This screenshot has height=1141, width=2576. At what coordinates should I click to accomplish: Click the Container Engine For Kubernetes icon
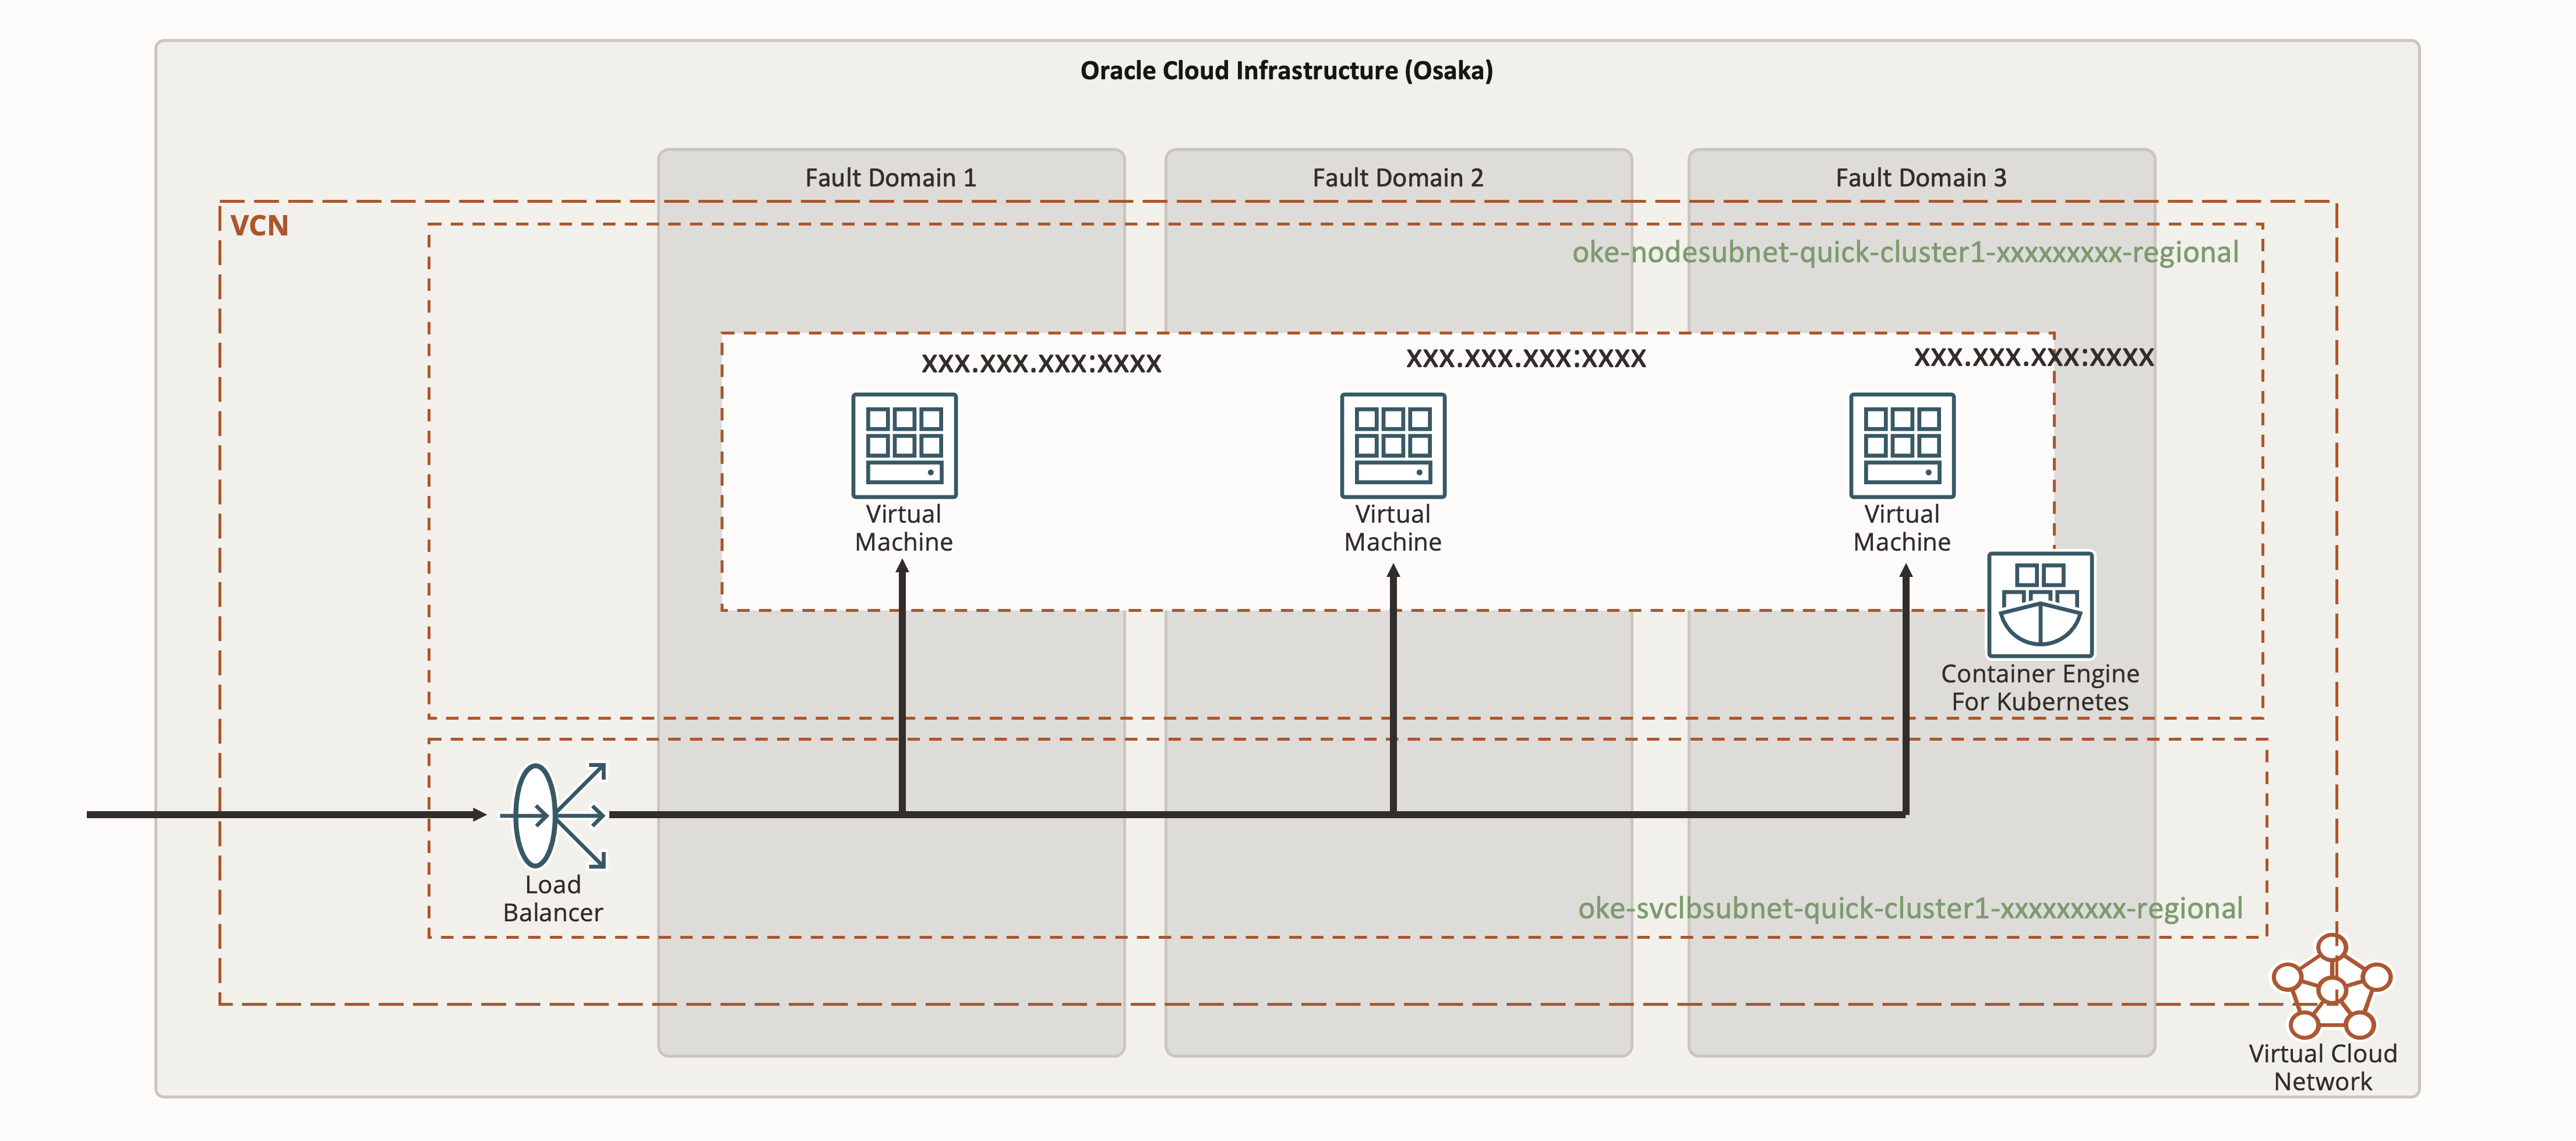2040,604
